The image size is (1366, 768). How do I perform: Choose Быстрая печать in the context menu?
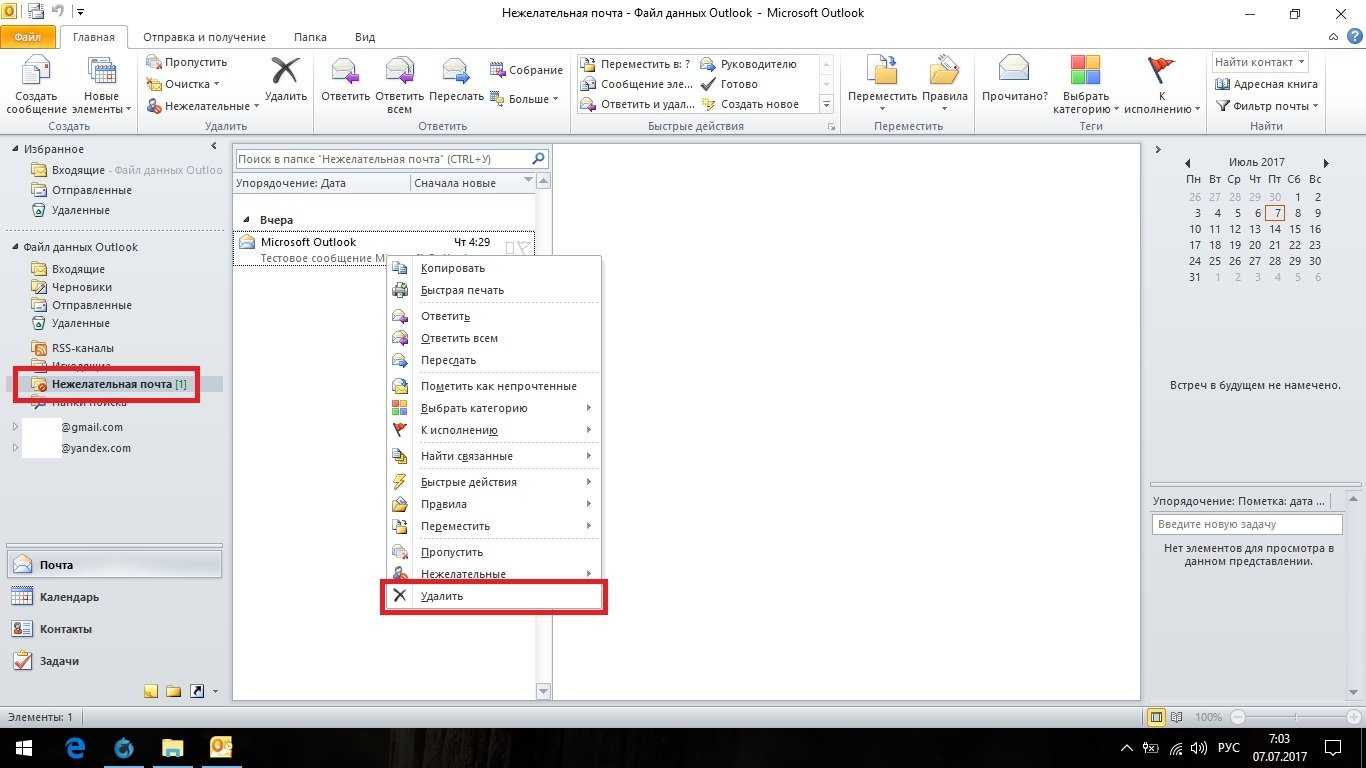point(494,290)
